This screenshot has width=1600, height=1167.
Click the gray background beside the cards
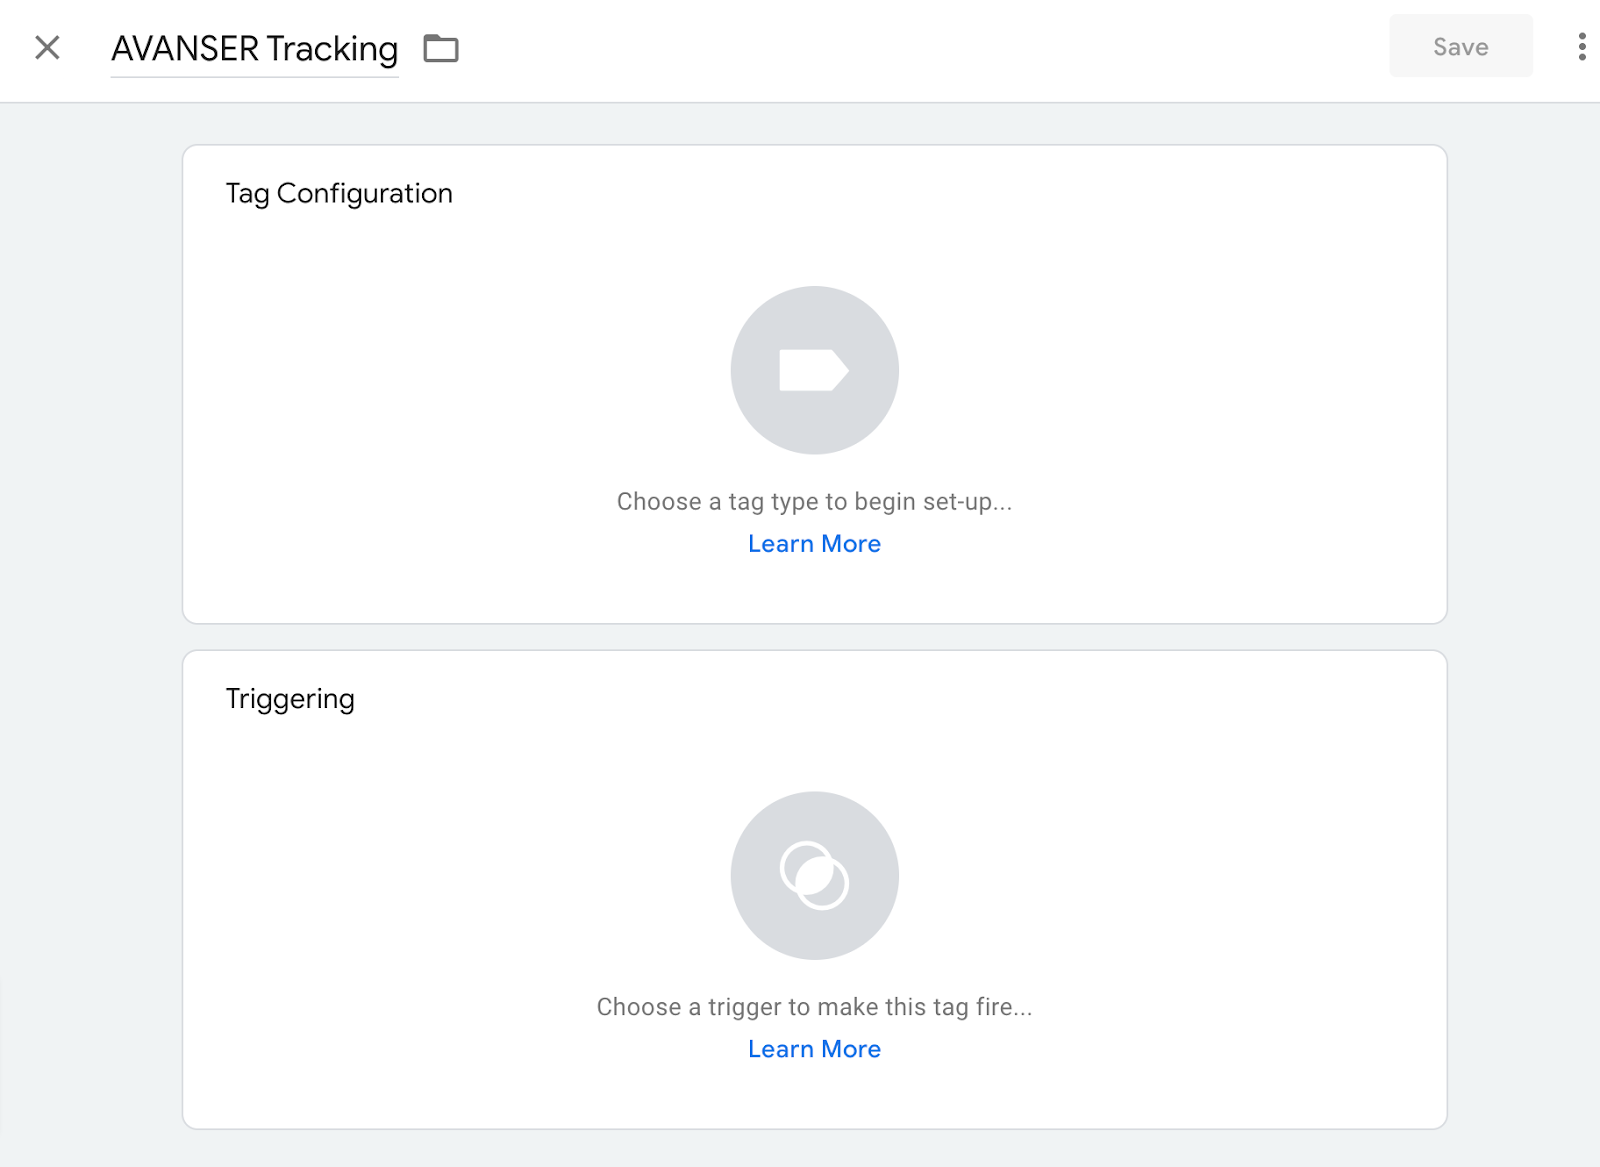(x=90, y=600)
